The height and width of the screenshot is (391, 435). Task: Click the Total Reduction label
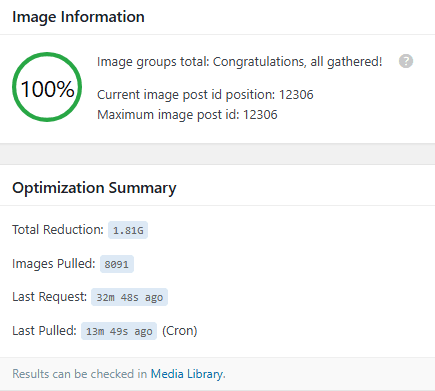pos(58,230)
